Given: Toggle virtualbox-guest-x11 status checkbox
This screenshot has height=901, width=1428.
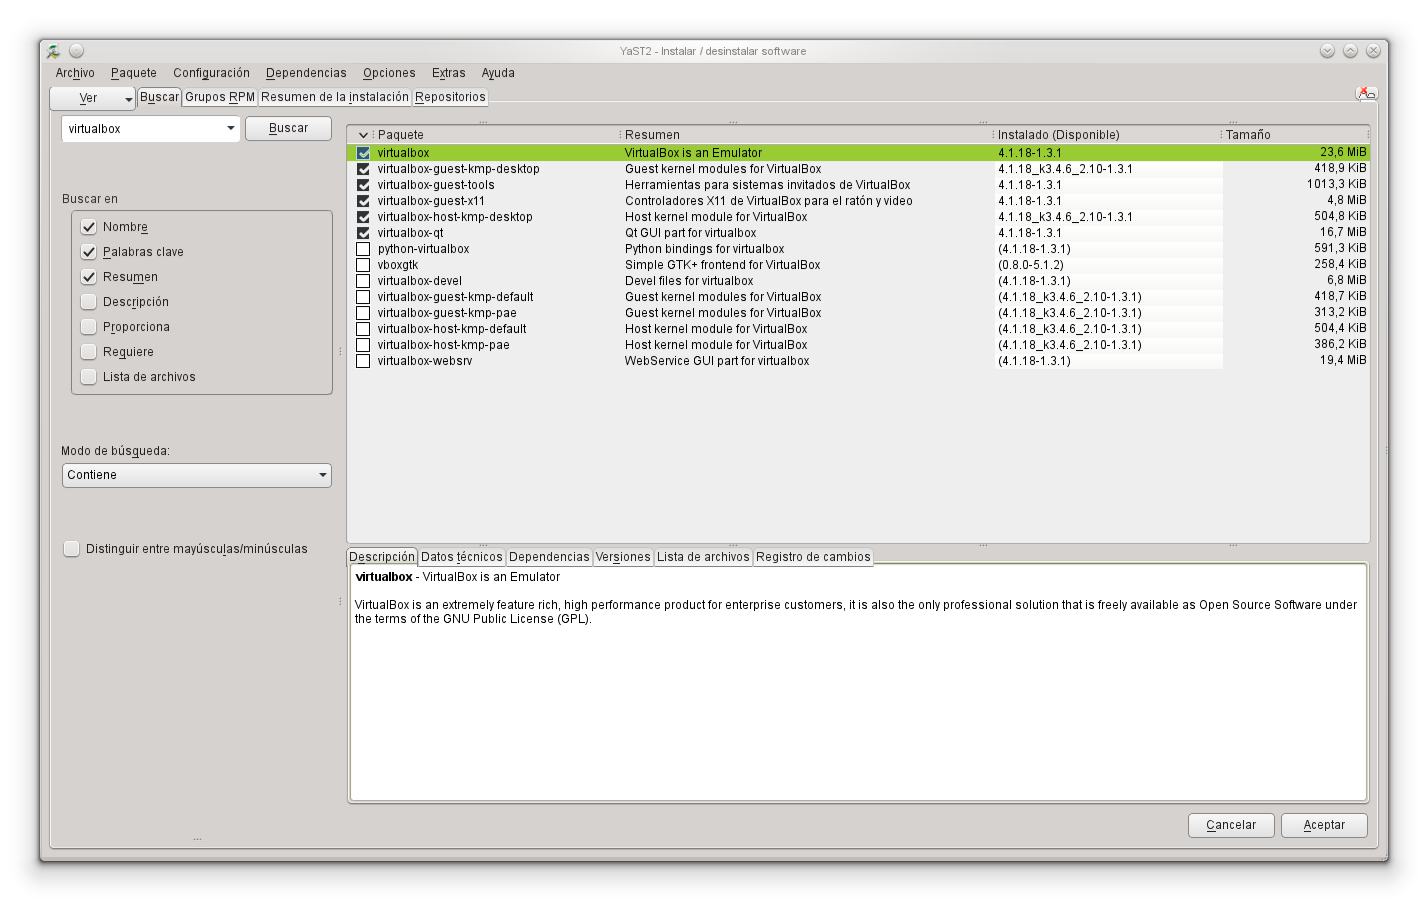Looking at the screenshot, I should pos(363,201).
